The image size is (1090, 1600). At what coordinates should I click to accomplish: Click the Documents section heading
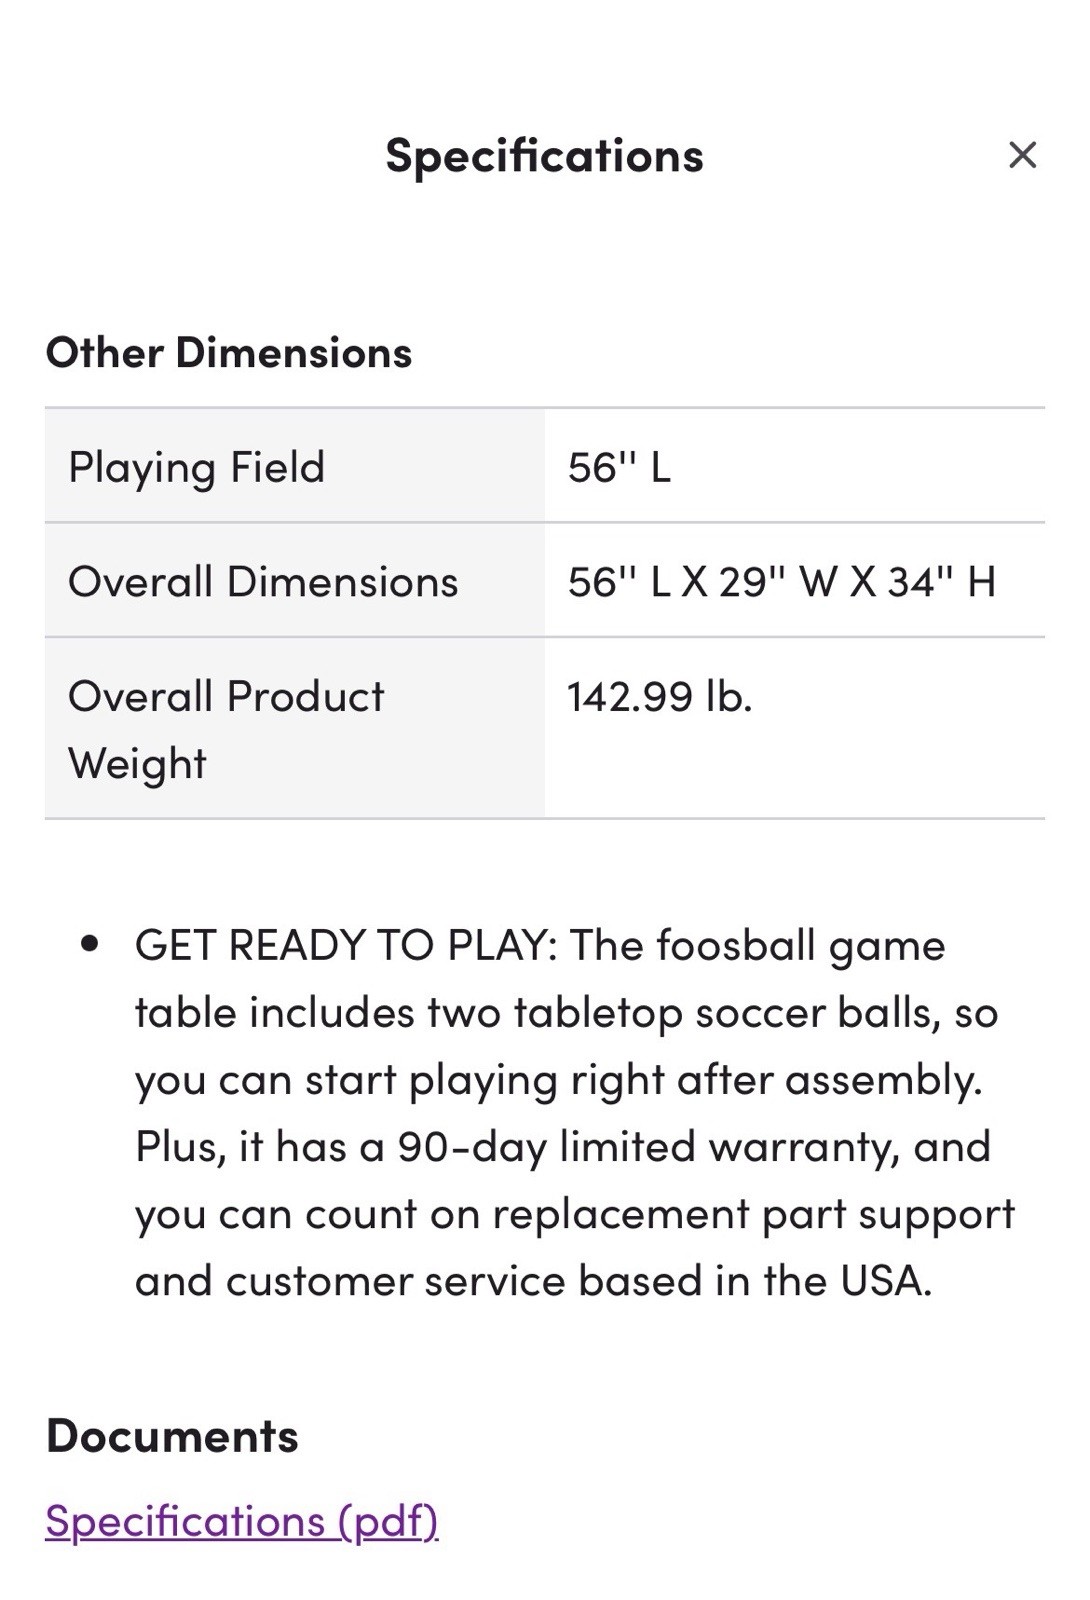(x=172, y=1435)
